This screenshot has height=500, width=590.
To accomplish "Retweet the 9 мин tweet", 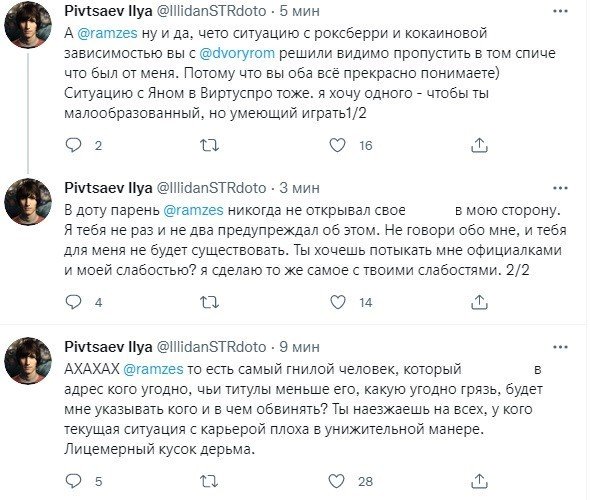I will coord(209,481).
